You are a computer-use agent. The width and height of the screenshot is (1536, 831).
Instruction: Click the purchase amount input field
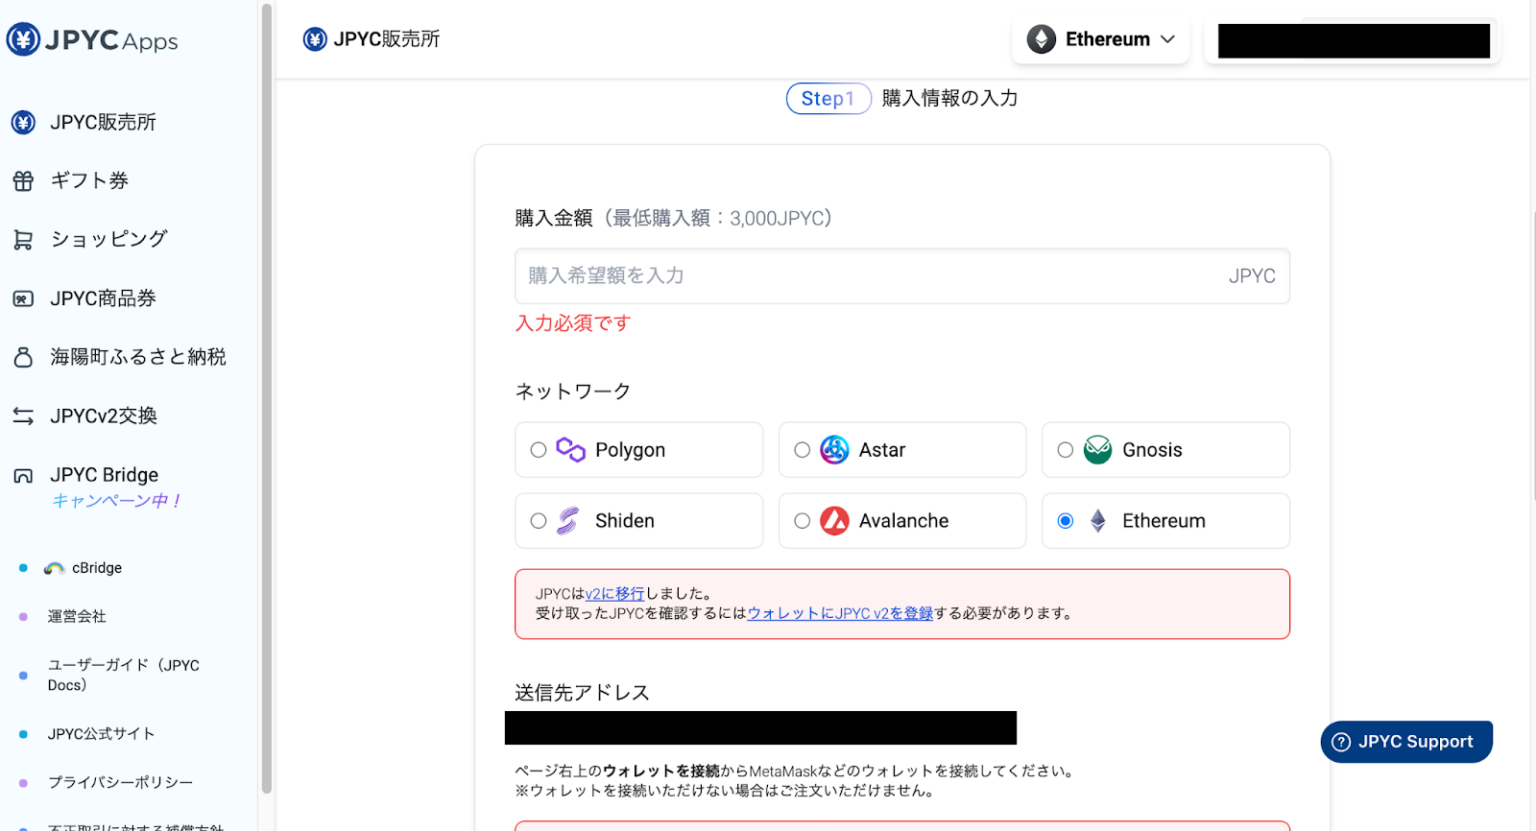pos(902,276)
